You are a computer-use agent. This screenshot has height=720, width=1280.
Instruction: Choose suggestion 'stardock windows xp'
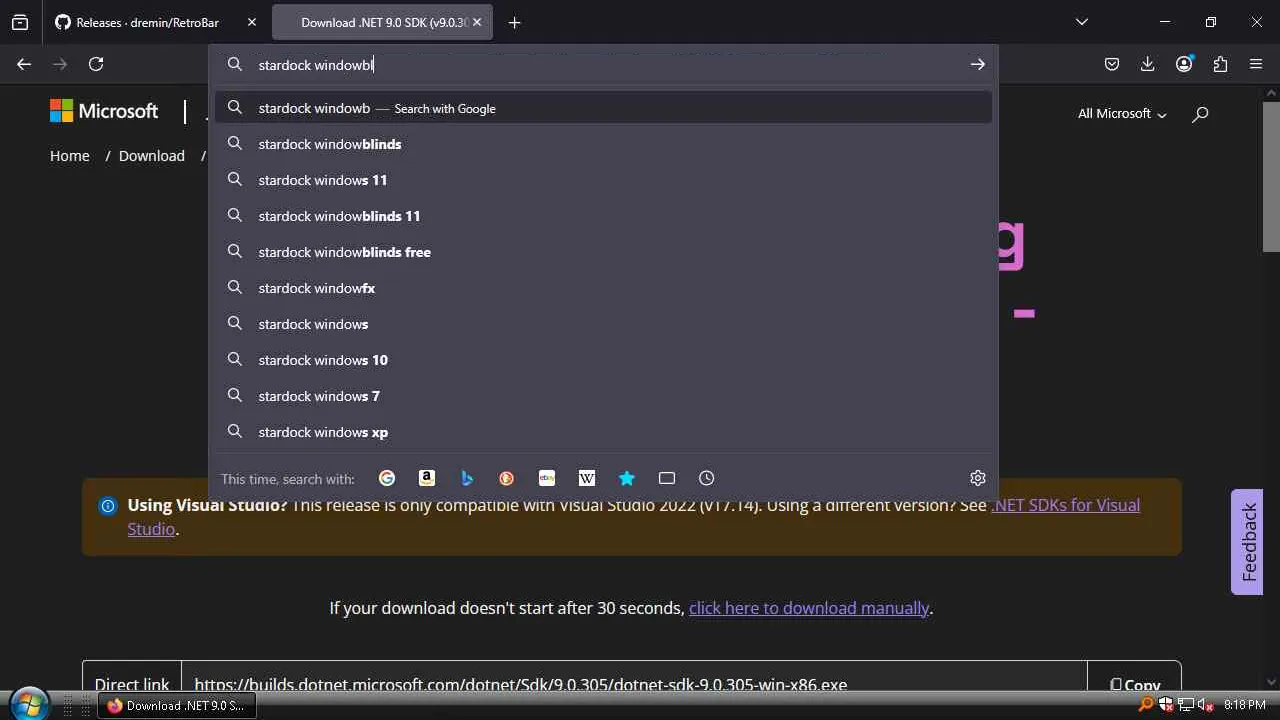click(603, 432)
